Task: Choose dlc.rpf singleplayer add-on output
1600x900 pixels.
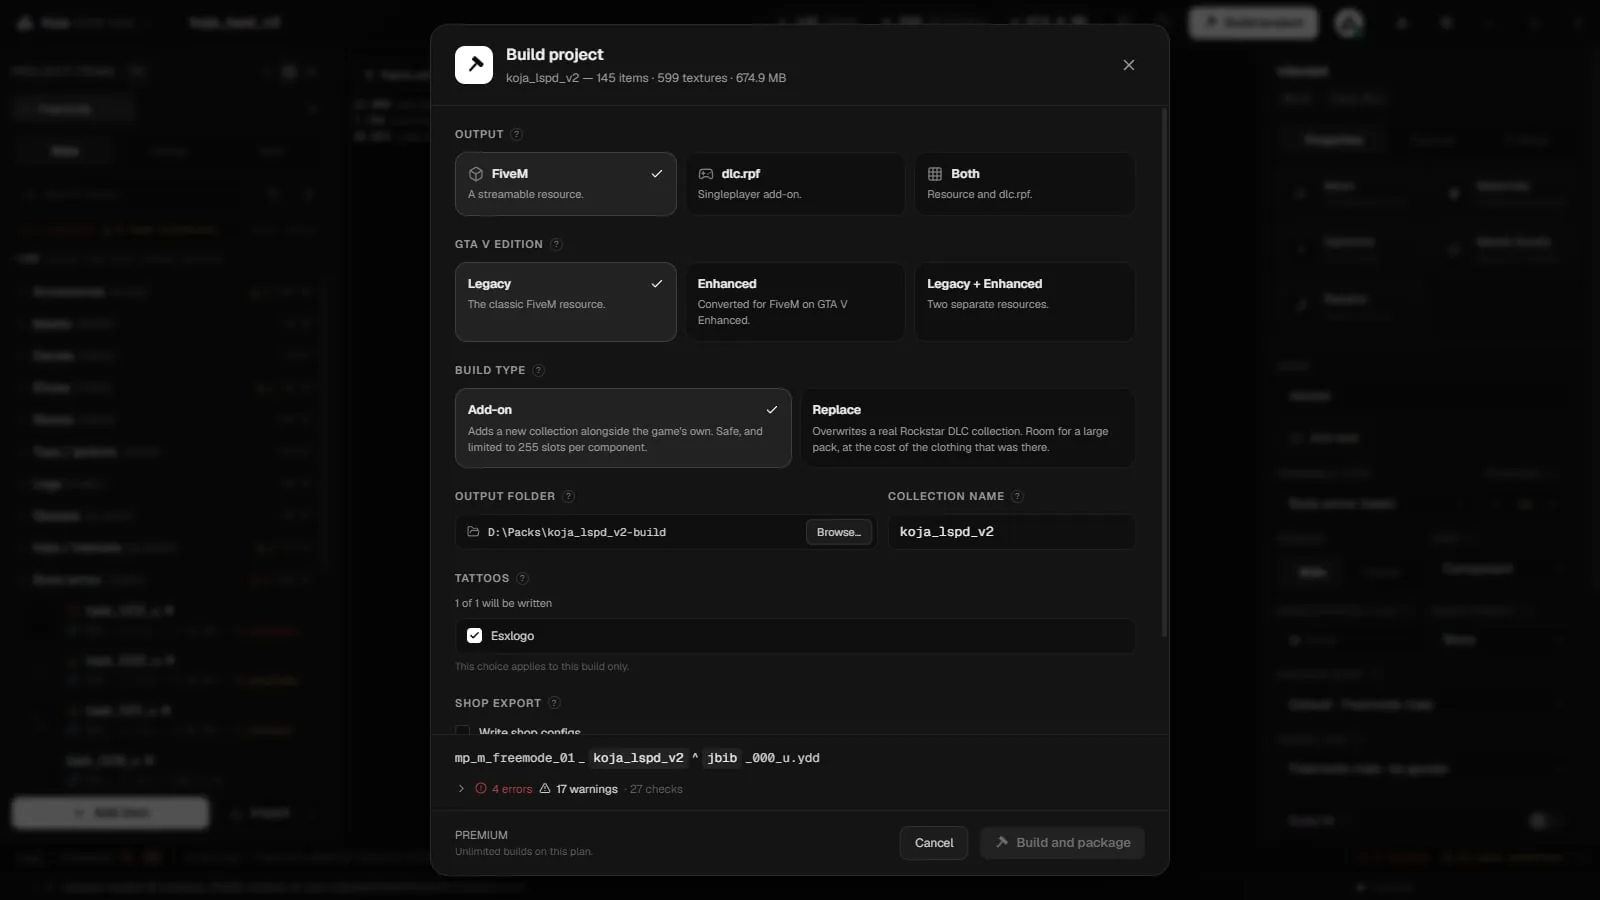Action: point(795,184)
